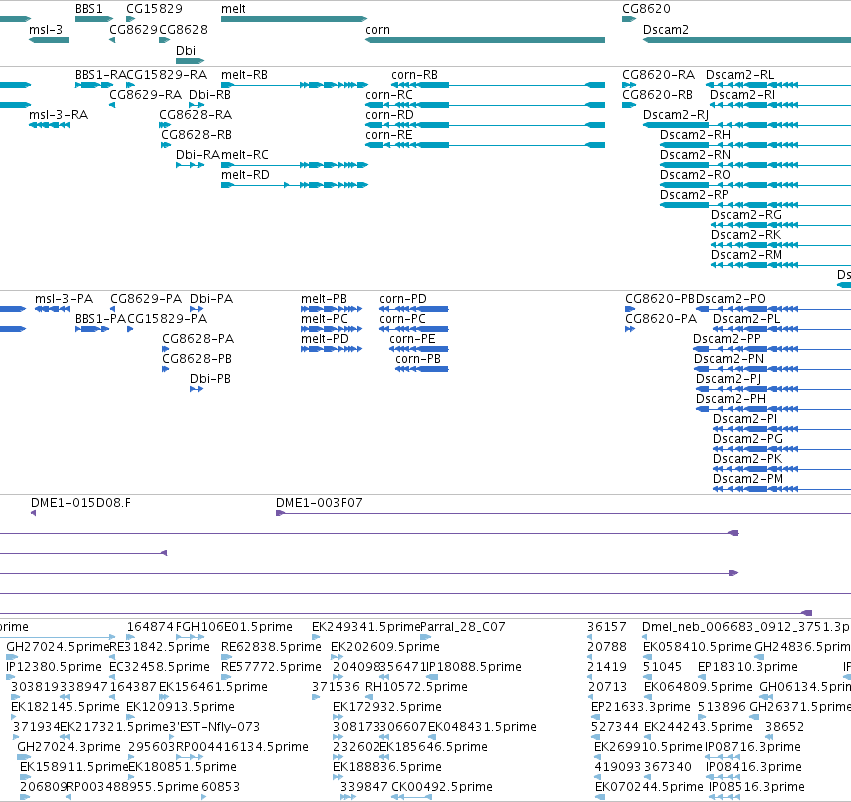Click the Dscam2-RH transcript label
851x802 pixels.
pyautogui.click(x=695, y=135)
